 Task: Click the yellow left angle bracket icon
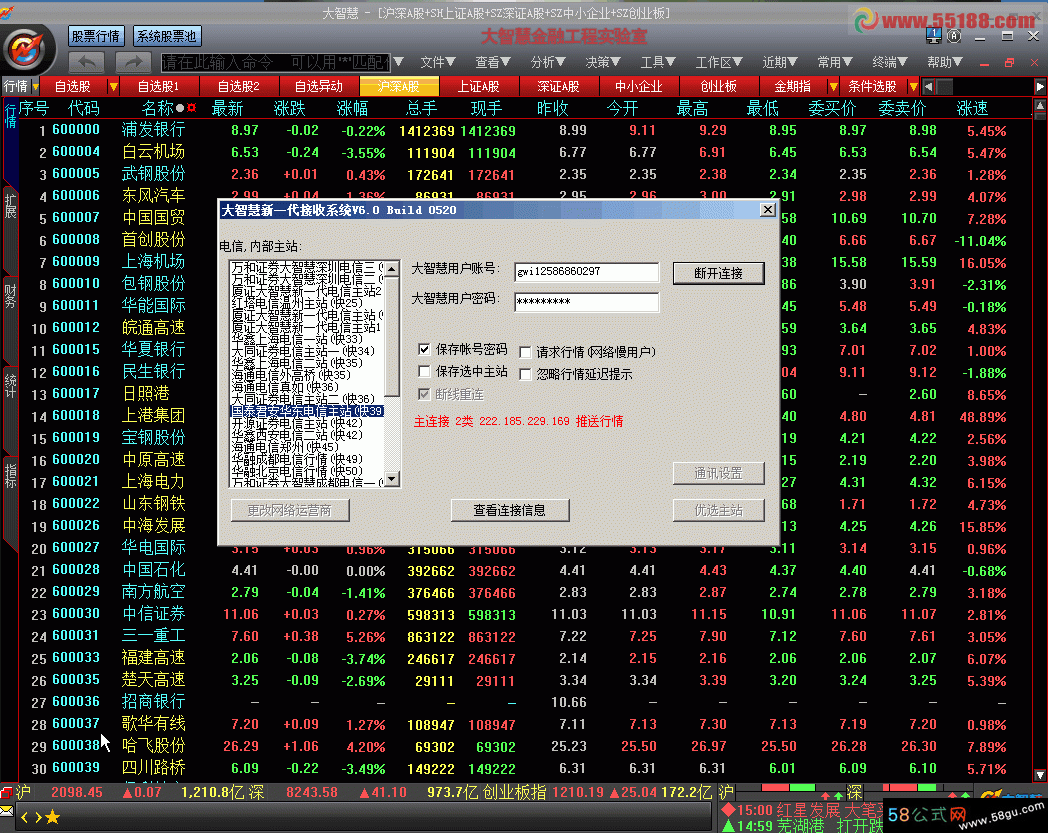coord(25,817)
